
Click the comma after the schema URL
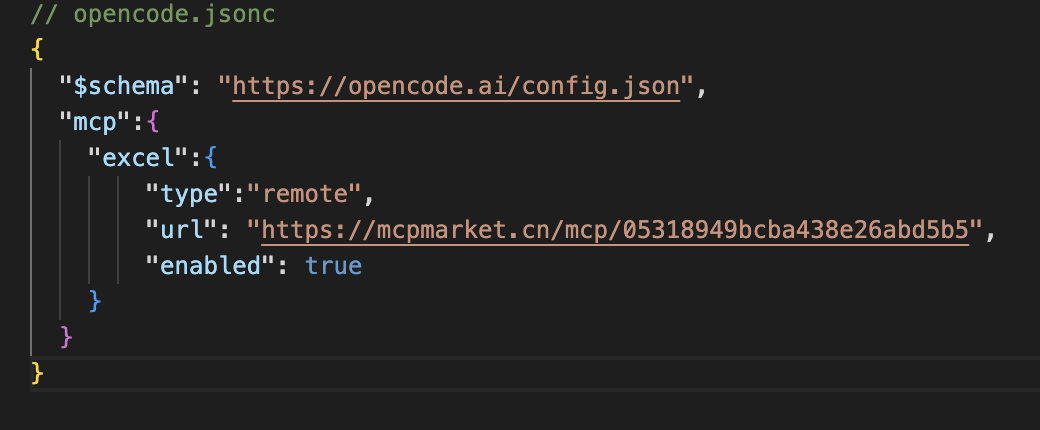701,88
